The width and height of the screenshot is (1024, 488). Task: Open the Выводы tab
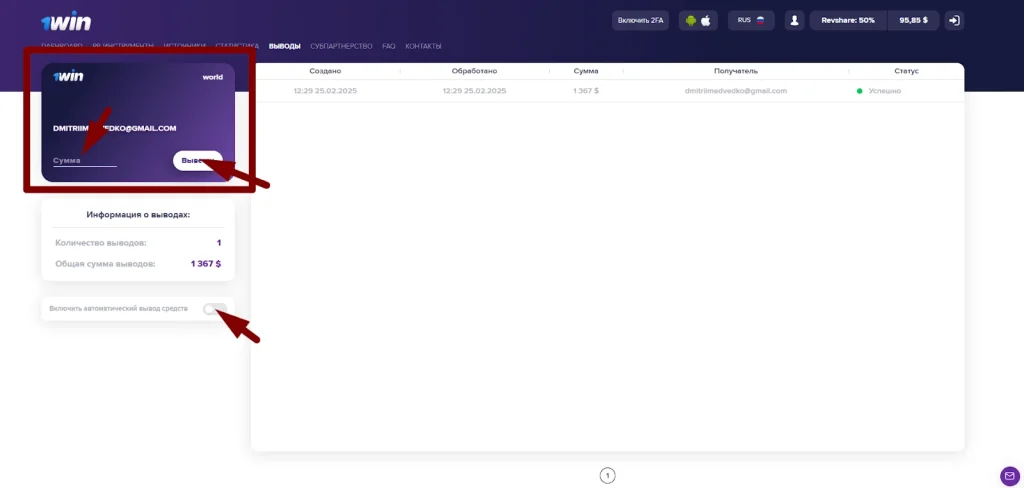tap(285, 46)
